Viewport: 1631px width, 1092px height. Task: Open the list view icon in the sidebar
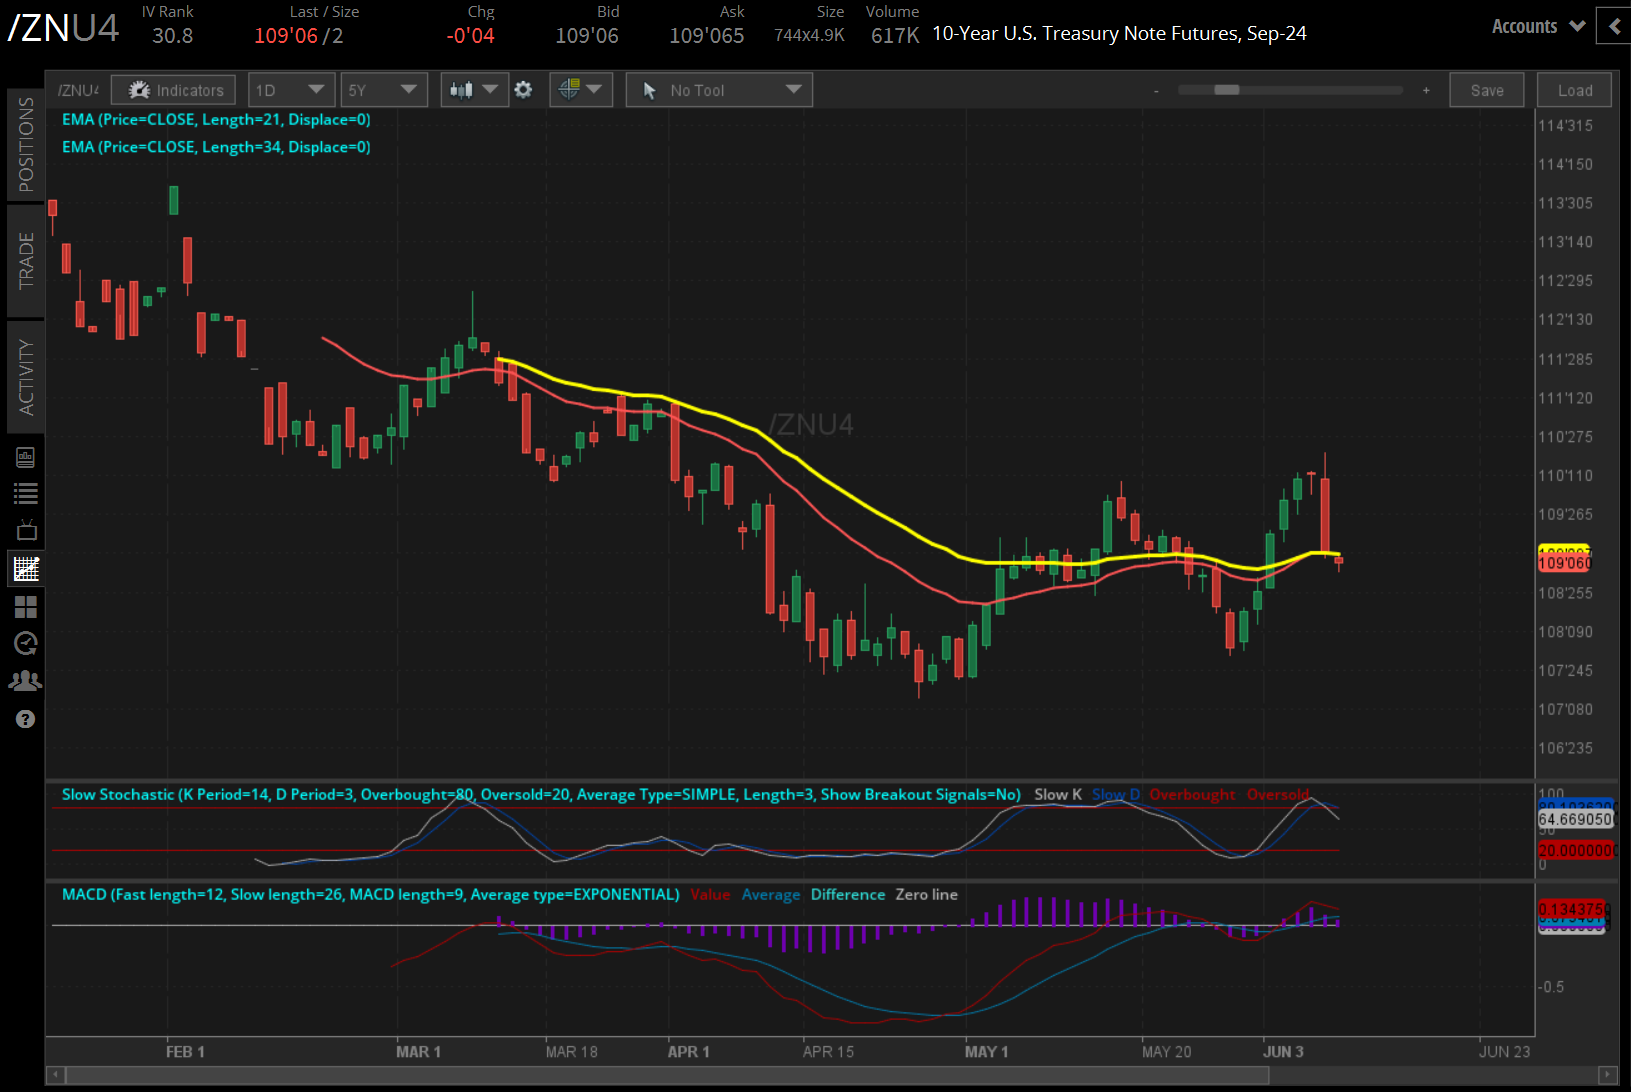pos(26,493)
